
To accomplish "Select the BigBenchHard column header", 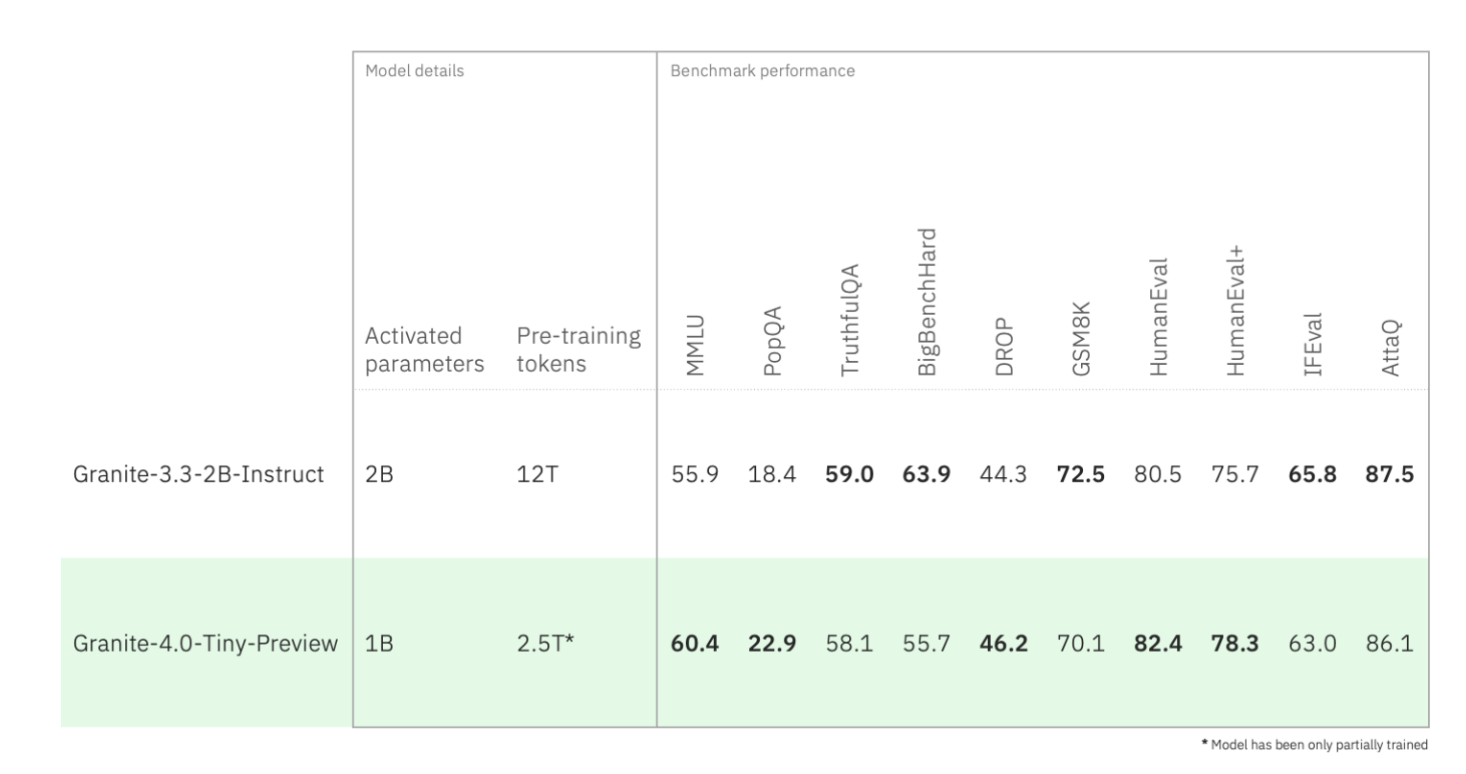I will [928, 311].
